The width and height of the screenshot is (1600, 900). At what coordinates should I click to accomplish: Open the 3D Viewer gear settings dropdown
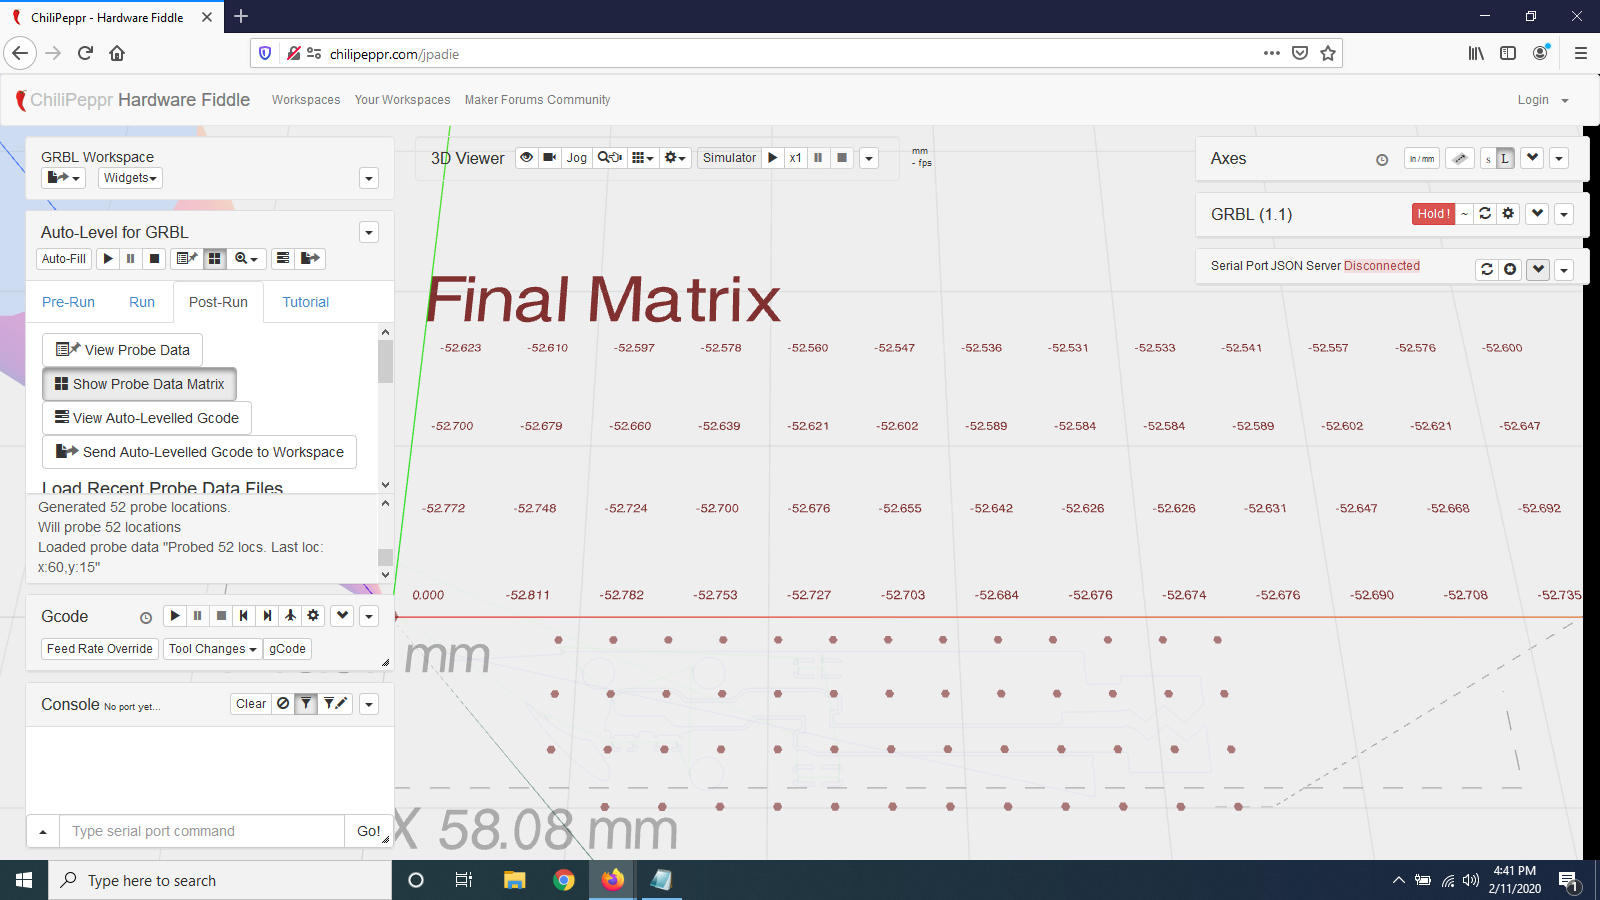[675, 158]
